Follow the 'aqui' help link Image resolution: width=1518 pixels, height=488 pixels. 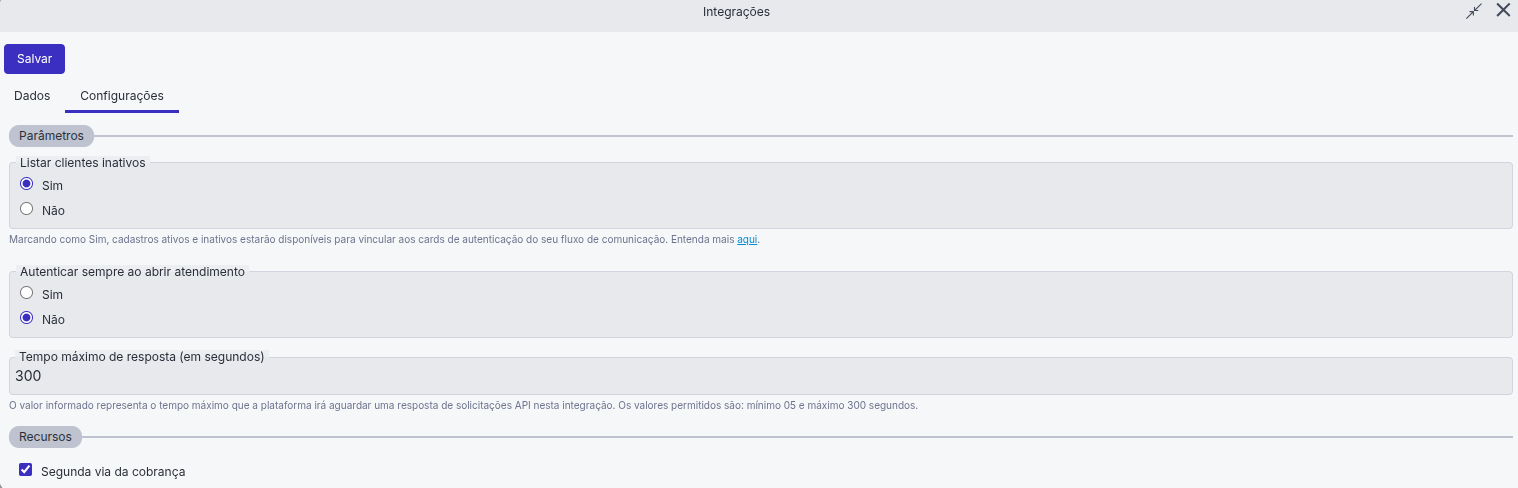pyautogui.click(x=747, y=240)
